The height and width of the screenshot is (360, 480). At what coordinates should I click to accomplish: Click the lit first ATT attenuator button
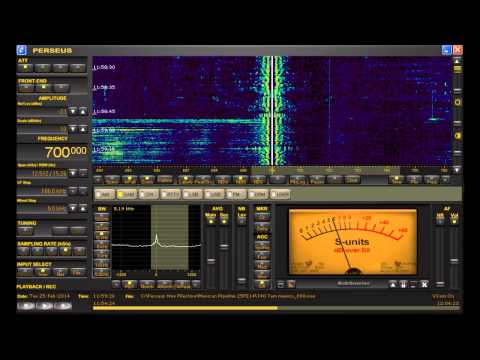[x=25, y=68]
